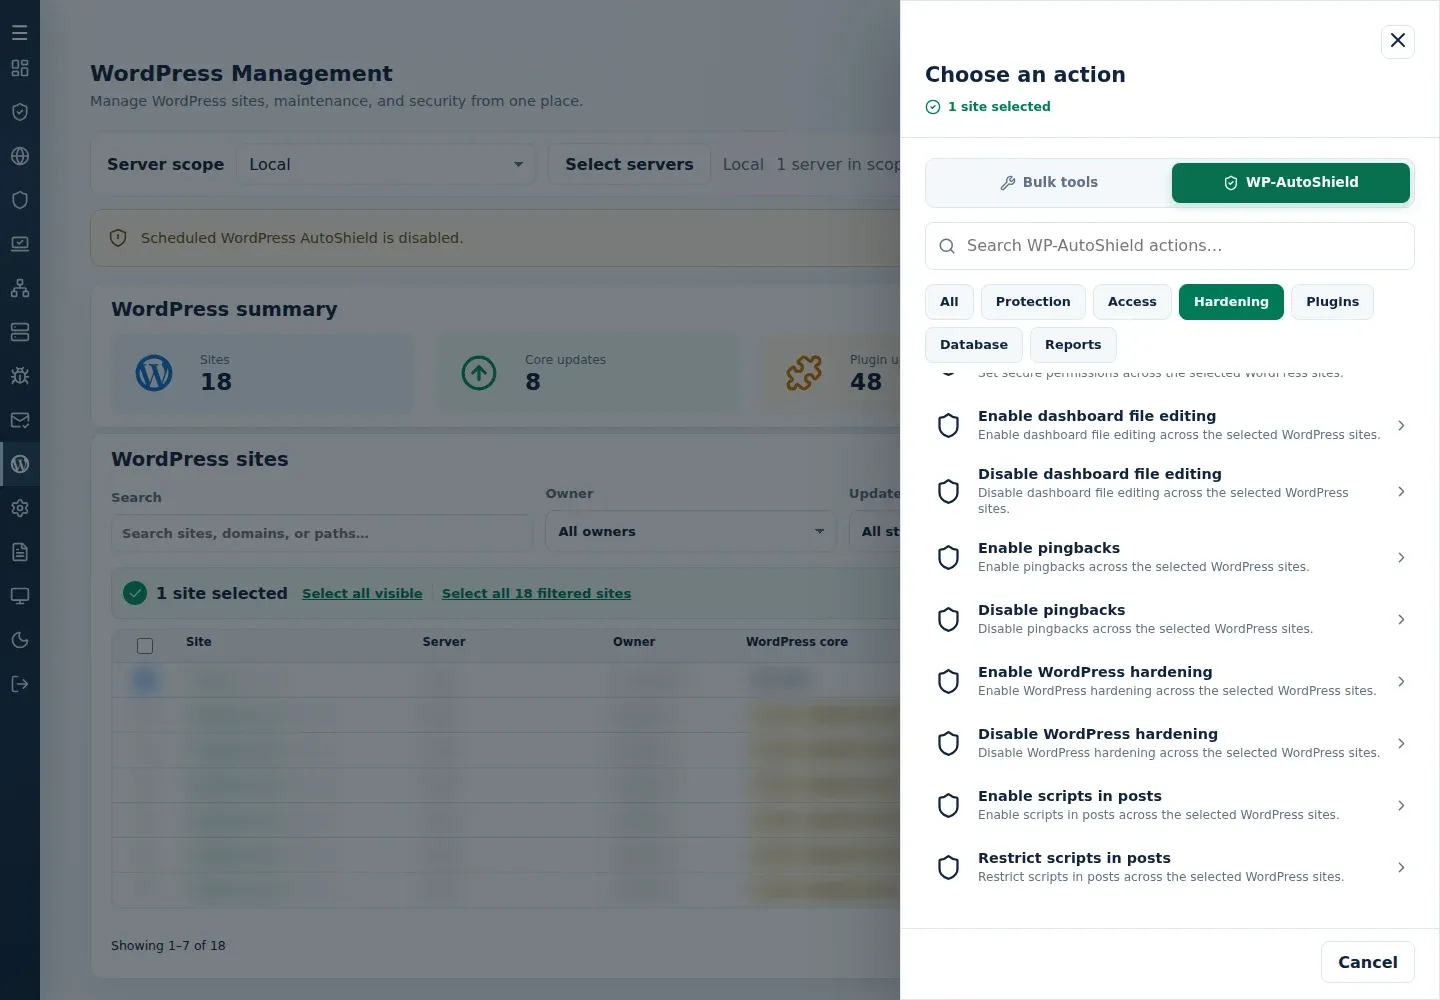1440x1000 pixels.
Task: Click the hamburger menu icon in the sidebar
Action: pyautogui.click(x=20, y=33)
